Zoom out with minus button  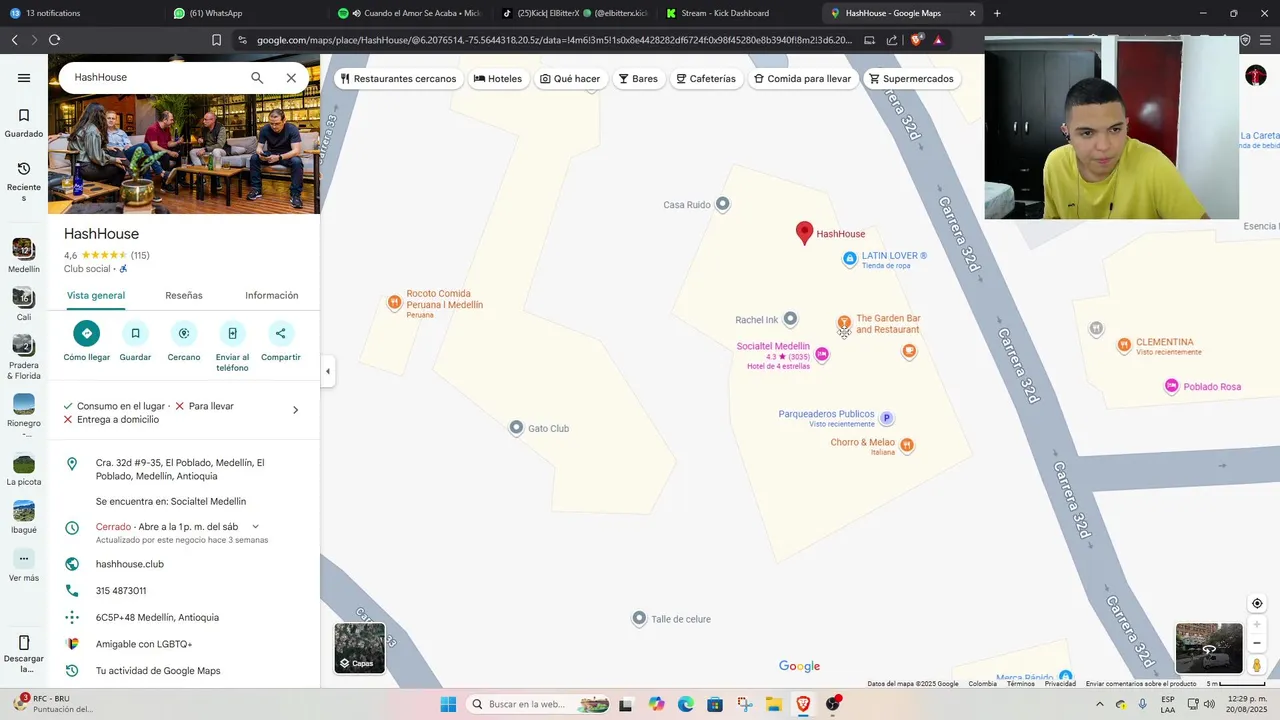[1257, 643]
